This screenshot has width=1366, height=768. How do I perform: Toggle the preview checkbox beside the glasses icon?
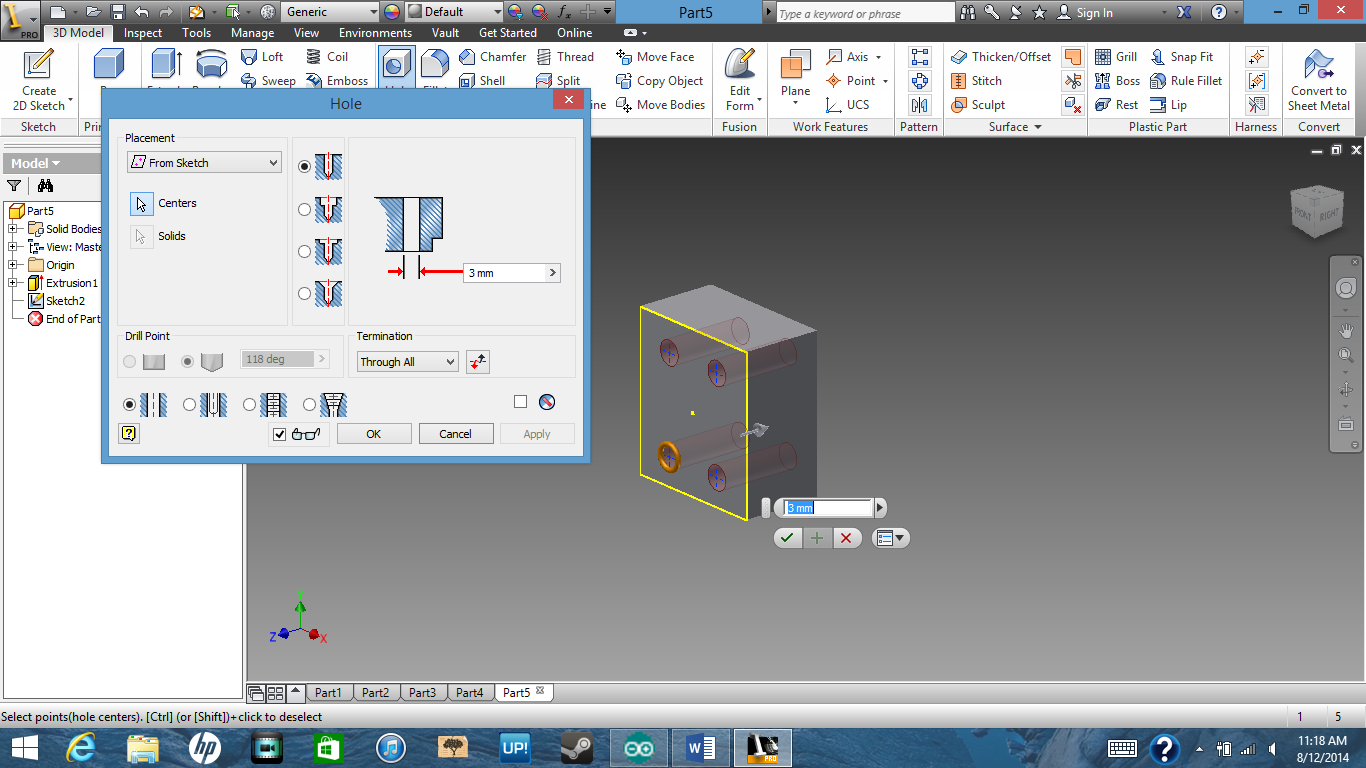point(278,433)
